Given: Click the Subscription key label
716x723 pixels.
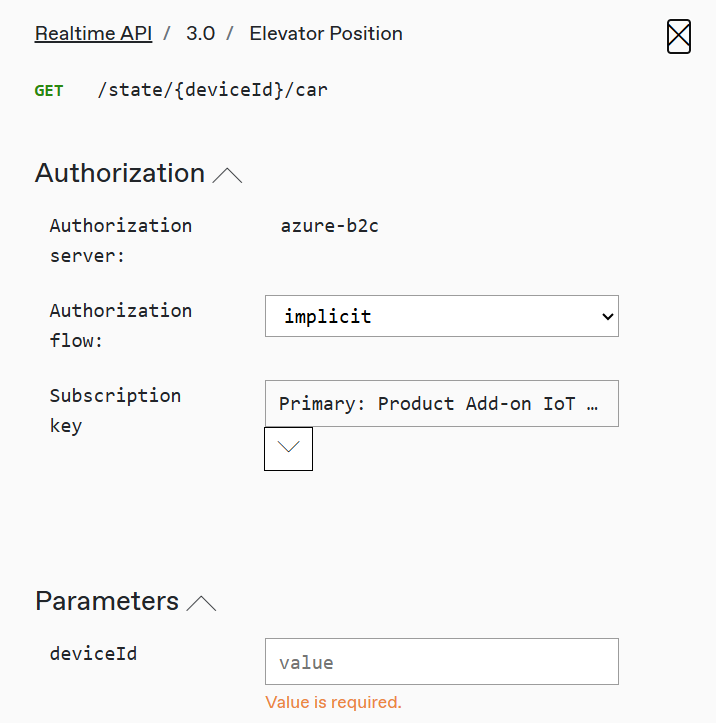Looking at the screenshot, I should point(115,410).
